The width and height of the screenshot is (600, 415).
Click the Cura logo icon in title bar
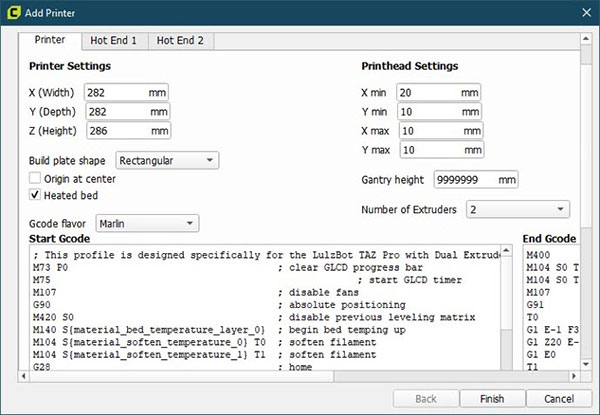point(13,14)
